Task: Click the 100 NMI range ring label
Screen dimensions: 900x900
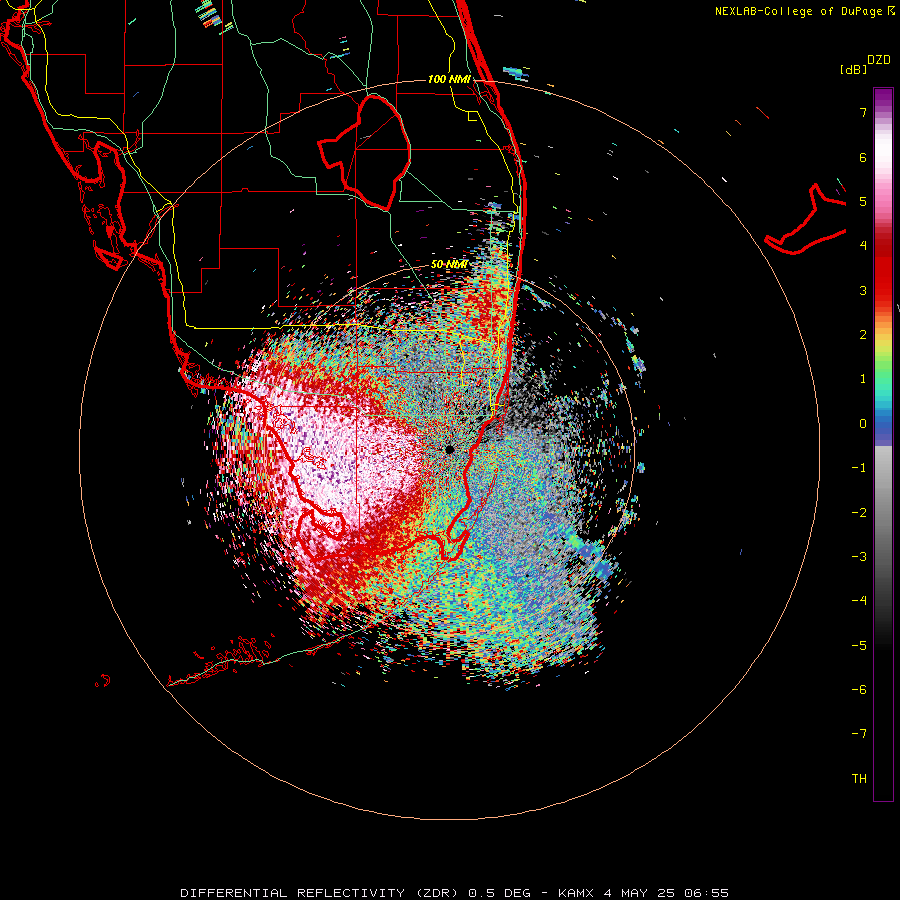Action: pos(449,79)
